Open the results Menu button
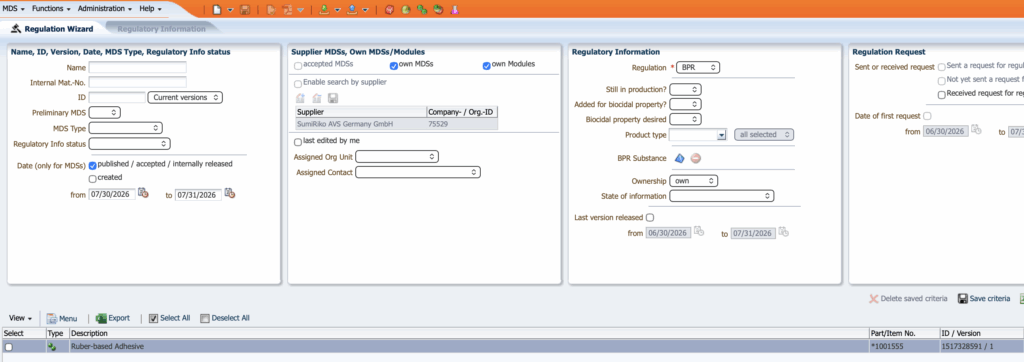This screenshot has height=362, width=1024. click(62, 318)
